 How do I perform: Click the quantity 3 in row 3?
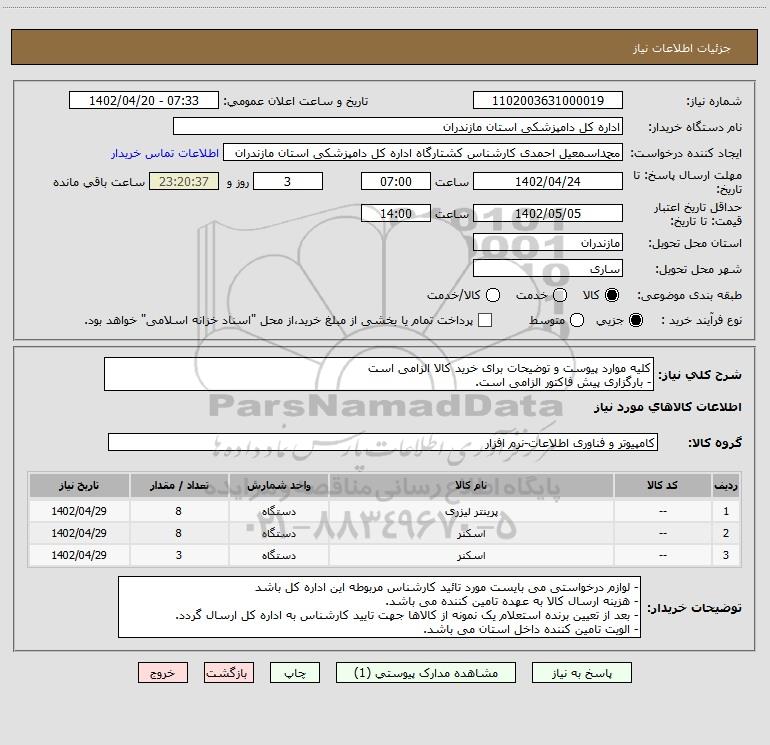(x=179, y=555)
